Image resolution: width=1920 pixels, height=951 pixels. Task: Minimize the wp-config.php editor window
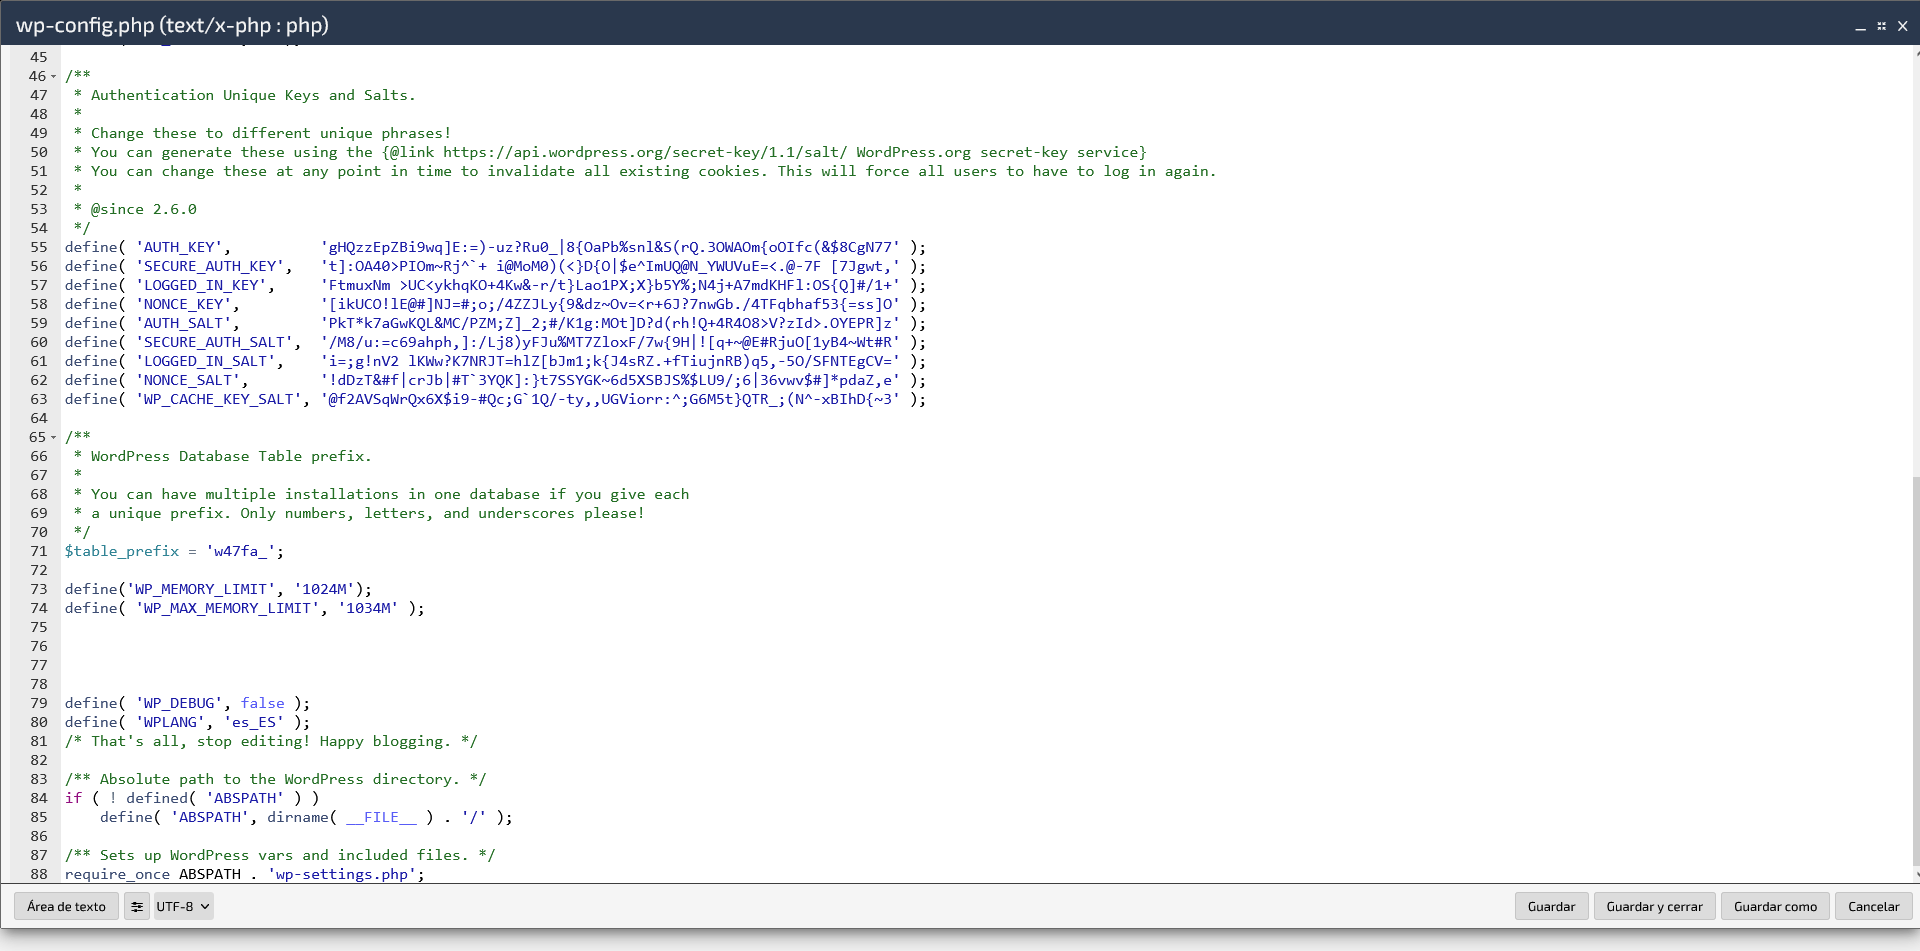1860,27
